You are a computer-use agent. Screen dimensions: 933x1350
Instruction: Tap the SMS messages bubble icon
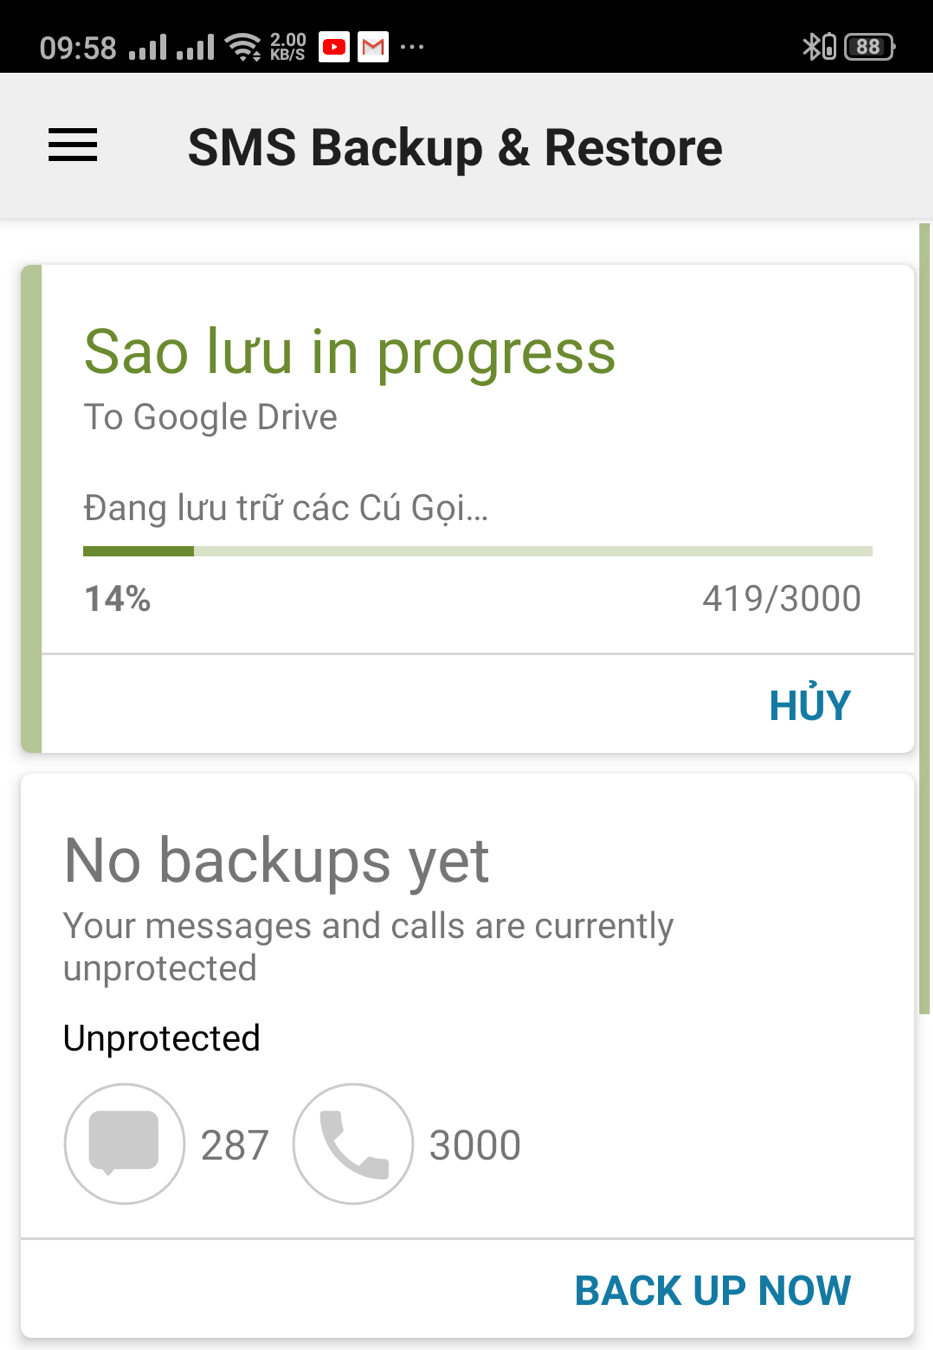point(124,1143)
